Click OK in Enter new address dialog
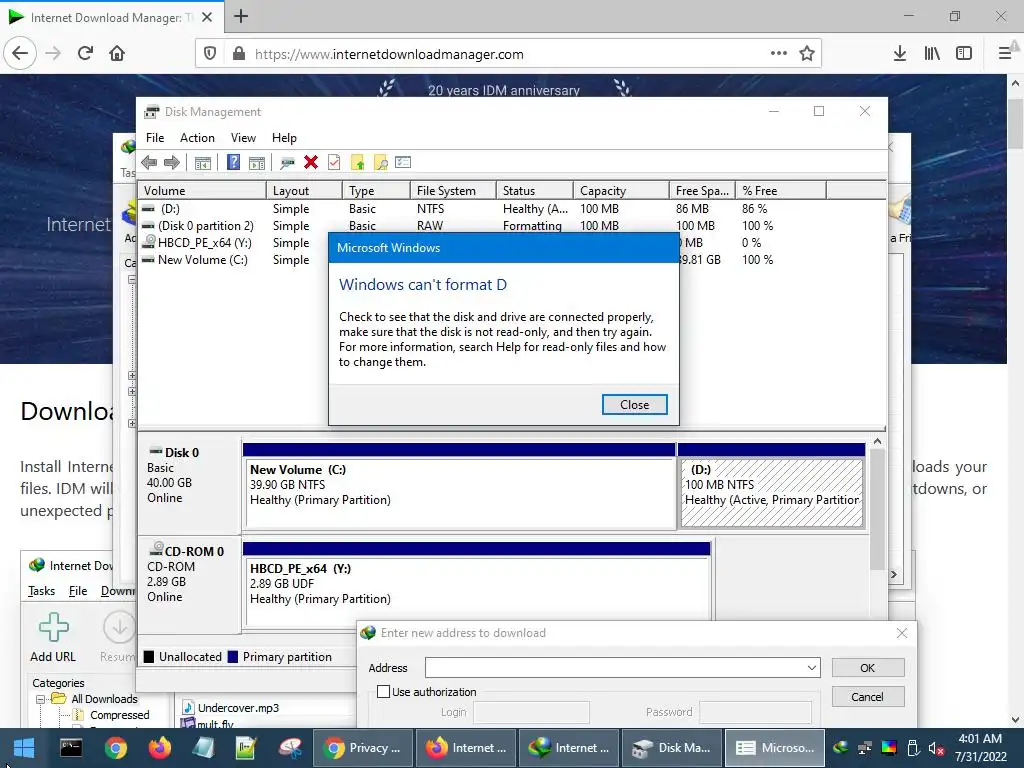 867,667
